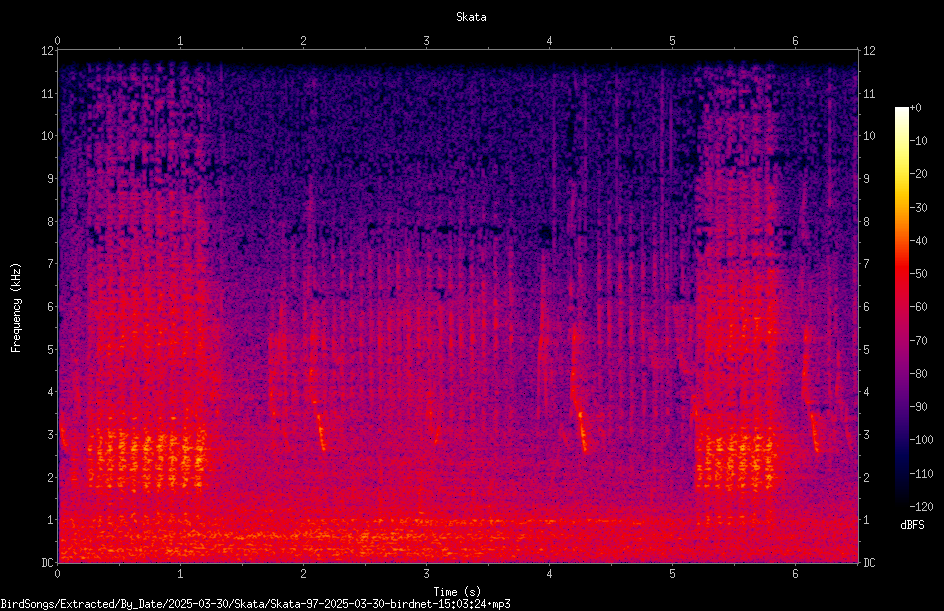Click the "-60" color scale label
Screen dimensions: 944x611
[918, 307]
